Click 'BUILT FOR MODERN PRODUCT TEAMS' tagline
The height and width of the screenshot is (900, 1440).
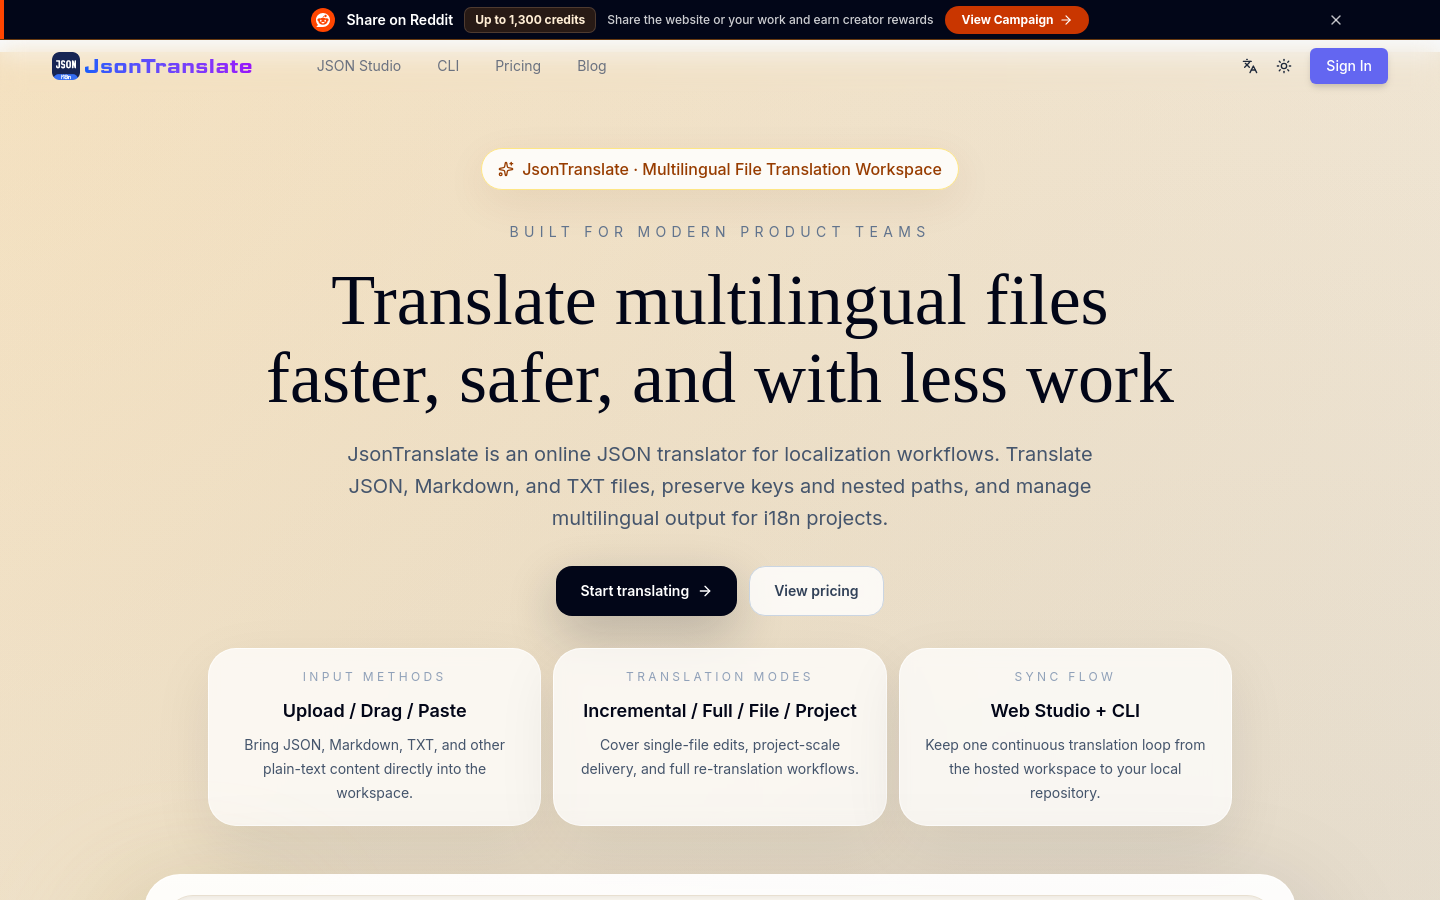tap(720, 232)
